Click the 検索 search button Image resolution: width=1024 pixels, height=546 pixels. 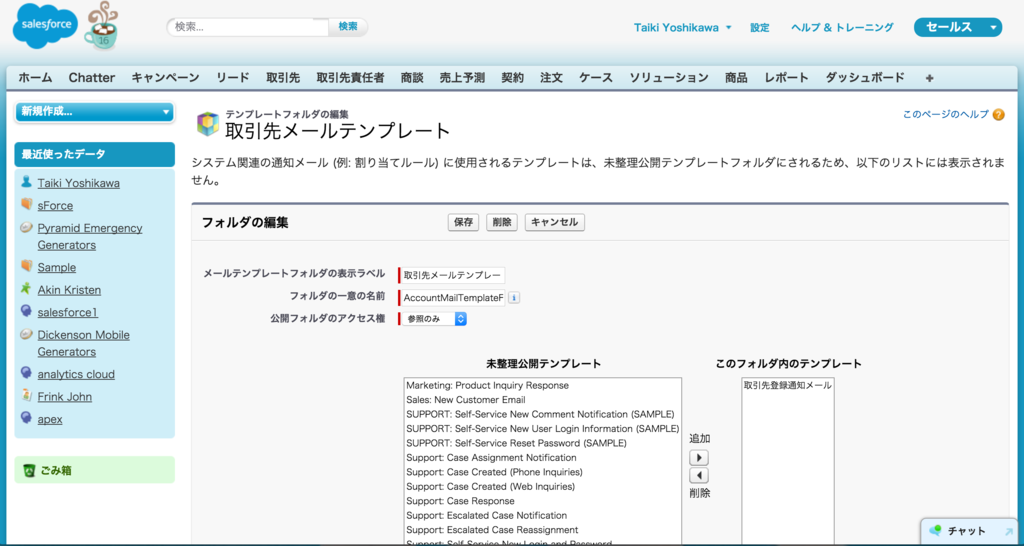point(348,27)
